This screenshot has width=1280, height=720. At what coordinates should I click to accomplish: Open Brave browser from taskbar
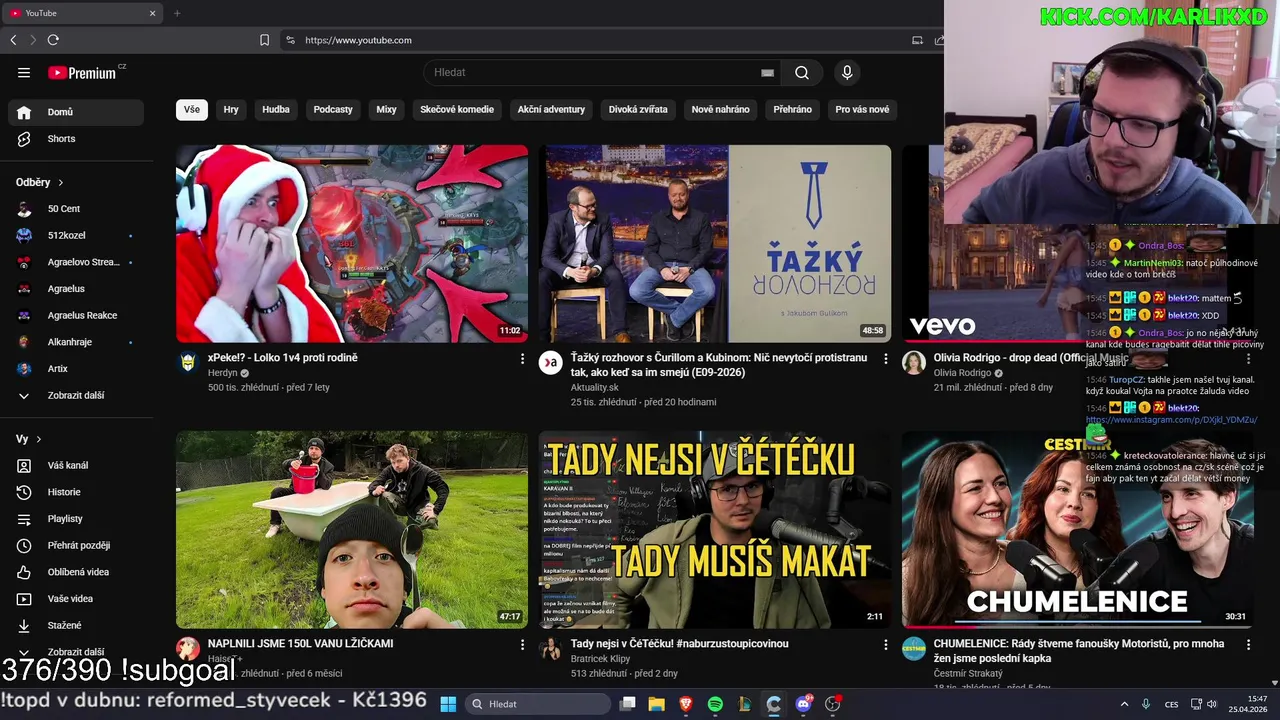(x=686, y=704)
